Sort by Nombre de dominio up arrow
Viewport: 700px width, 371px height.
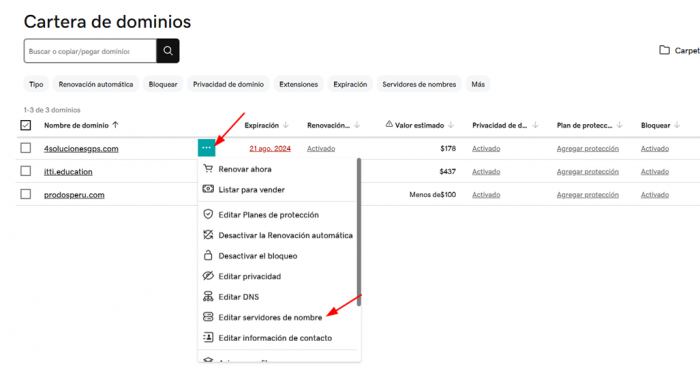click(116, 125)
